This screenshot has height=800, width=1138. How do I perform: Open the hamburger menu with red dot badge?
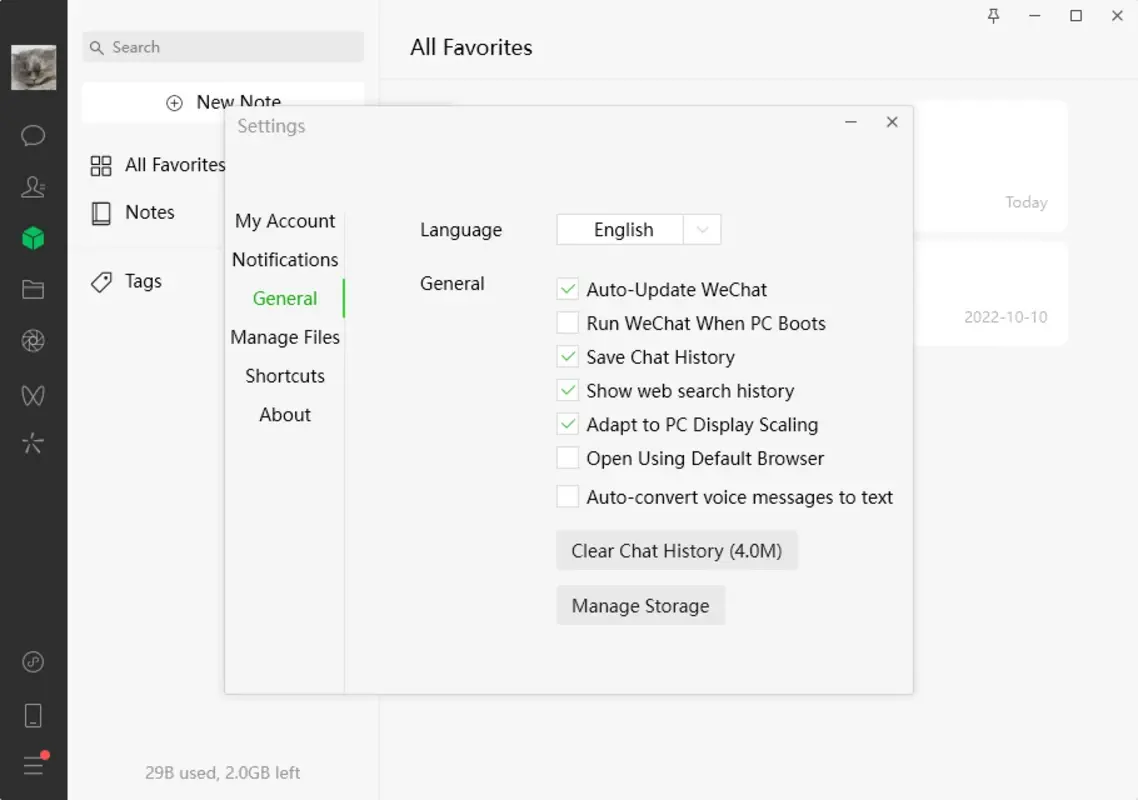pos(33,766)
